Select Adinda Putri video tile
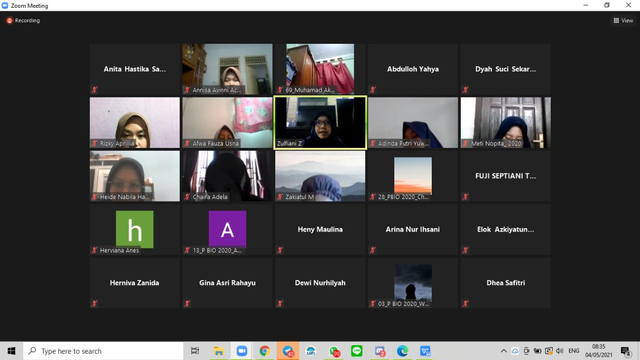 click(413, 122)
